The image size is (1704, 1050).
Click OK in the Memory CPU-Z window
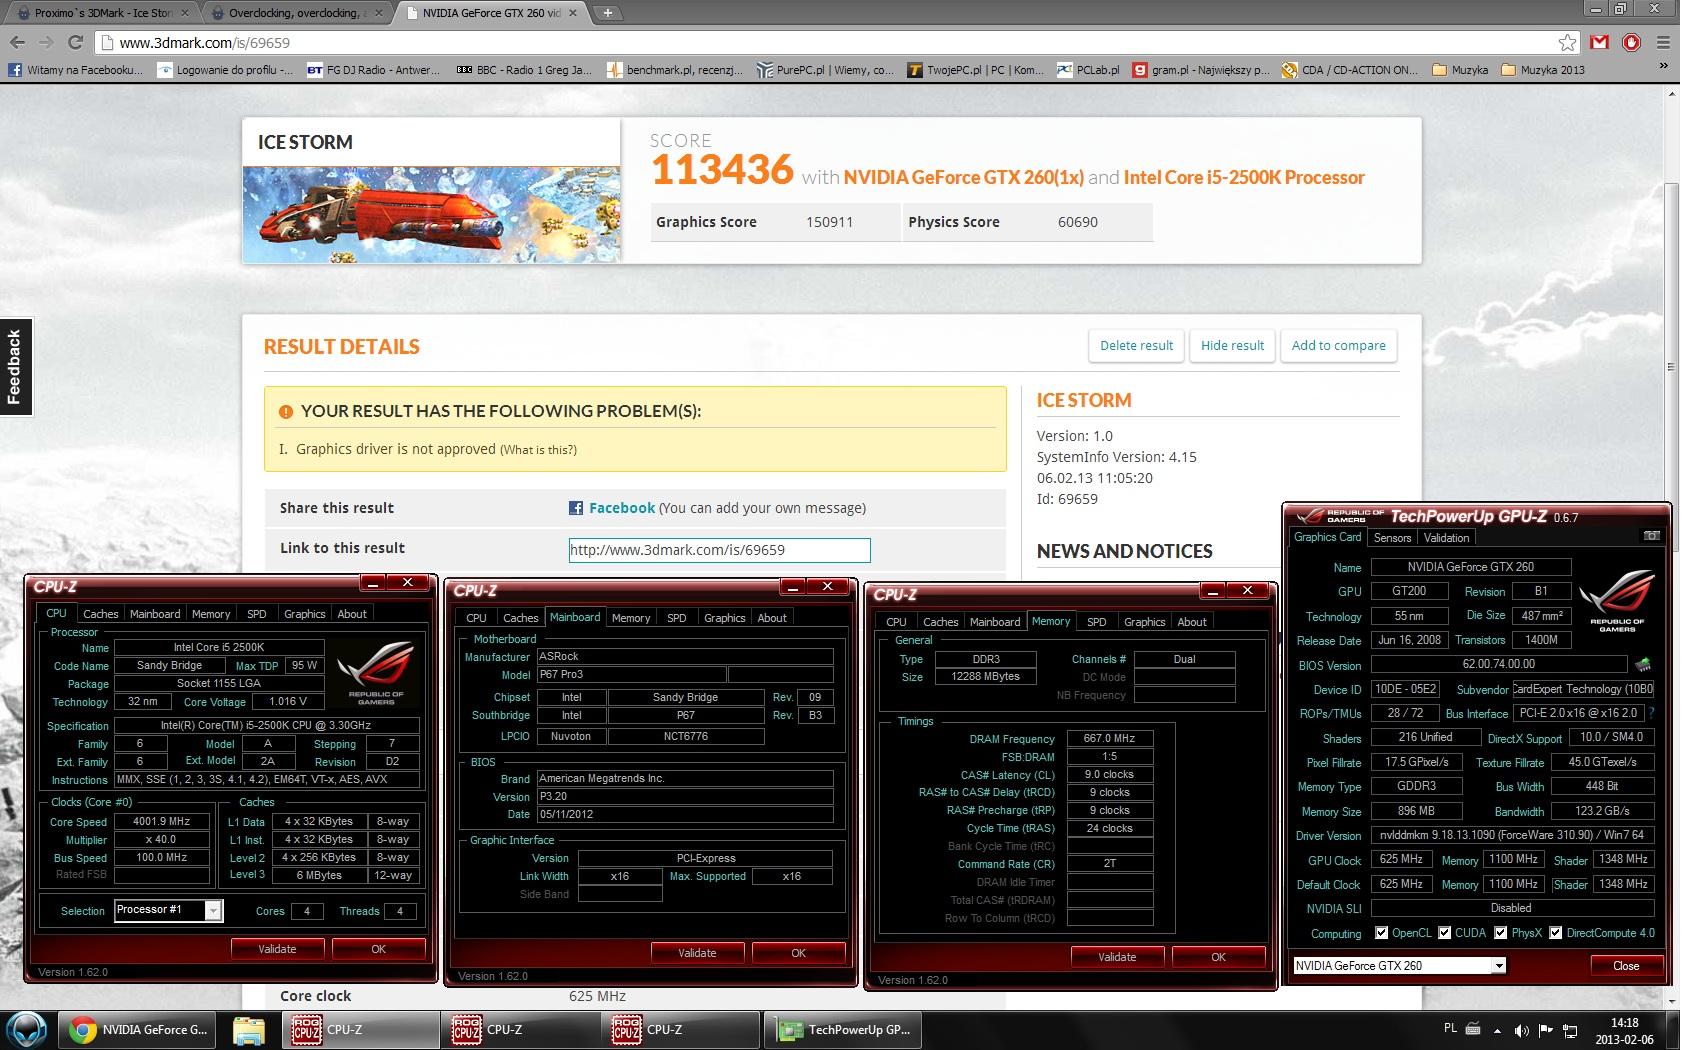[x=1218, y=957]
